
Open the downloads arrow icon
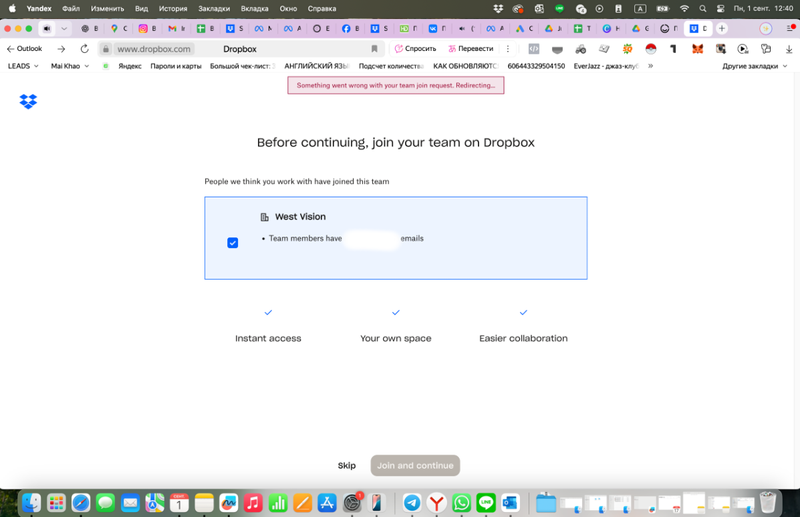(789, 49)
